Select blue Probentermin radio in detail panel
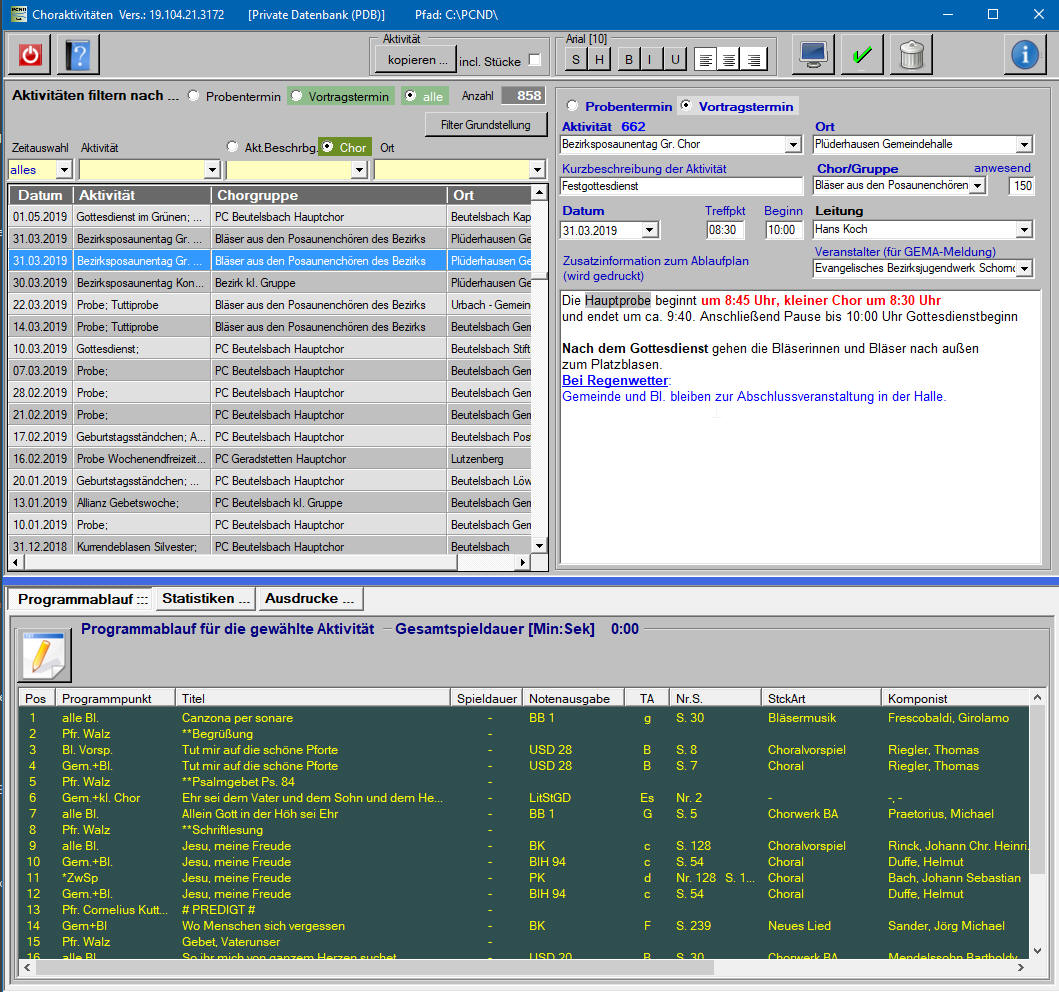The width and height of the screenshot is (1059, 992). coord(572,105)
